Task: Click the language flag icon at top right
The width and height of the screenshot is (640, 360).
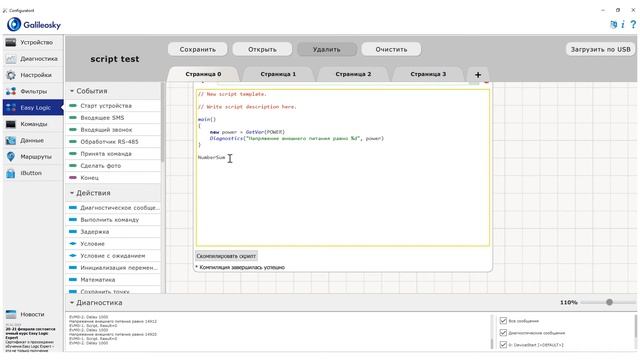Action: click(613, 24)
